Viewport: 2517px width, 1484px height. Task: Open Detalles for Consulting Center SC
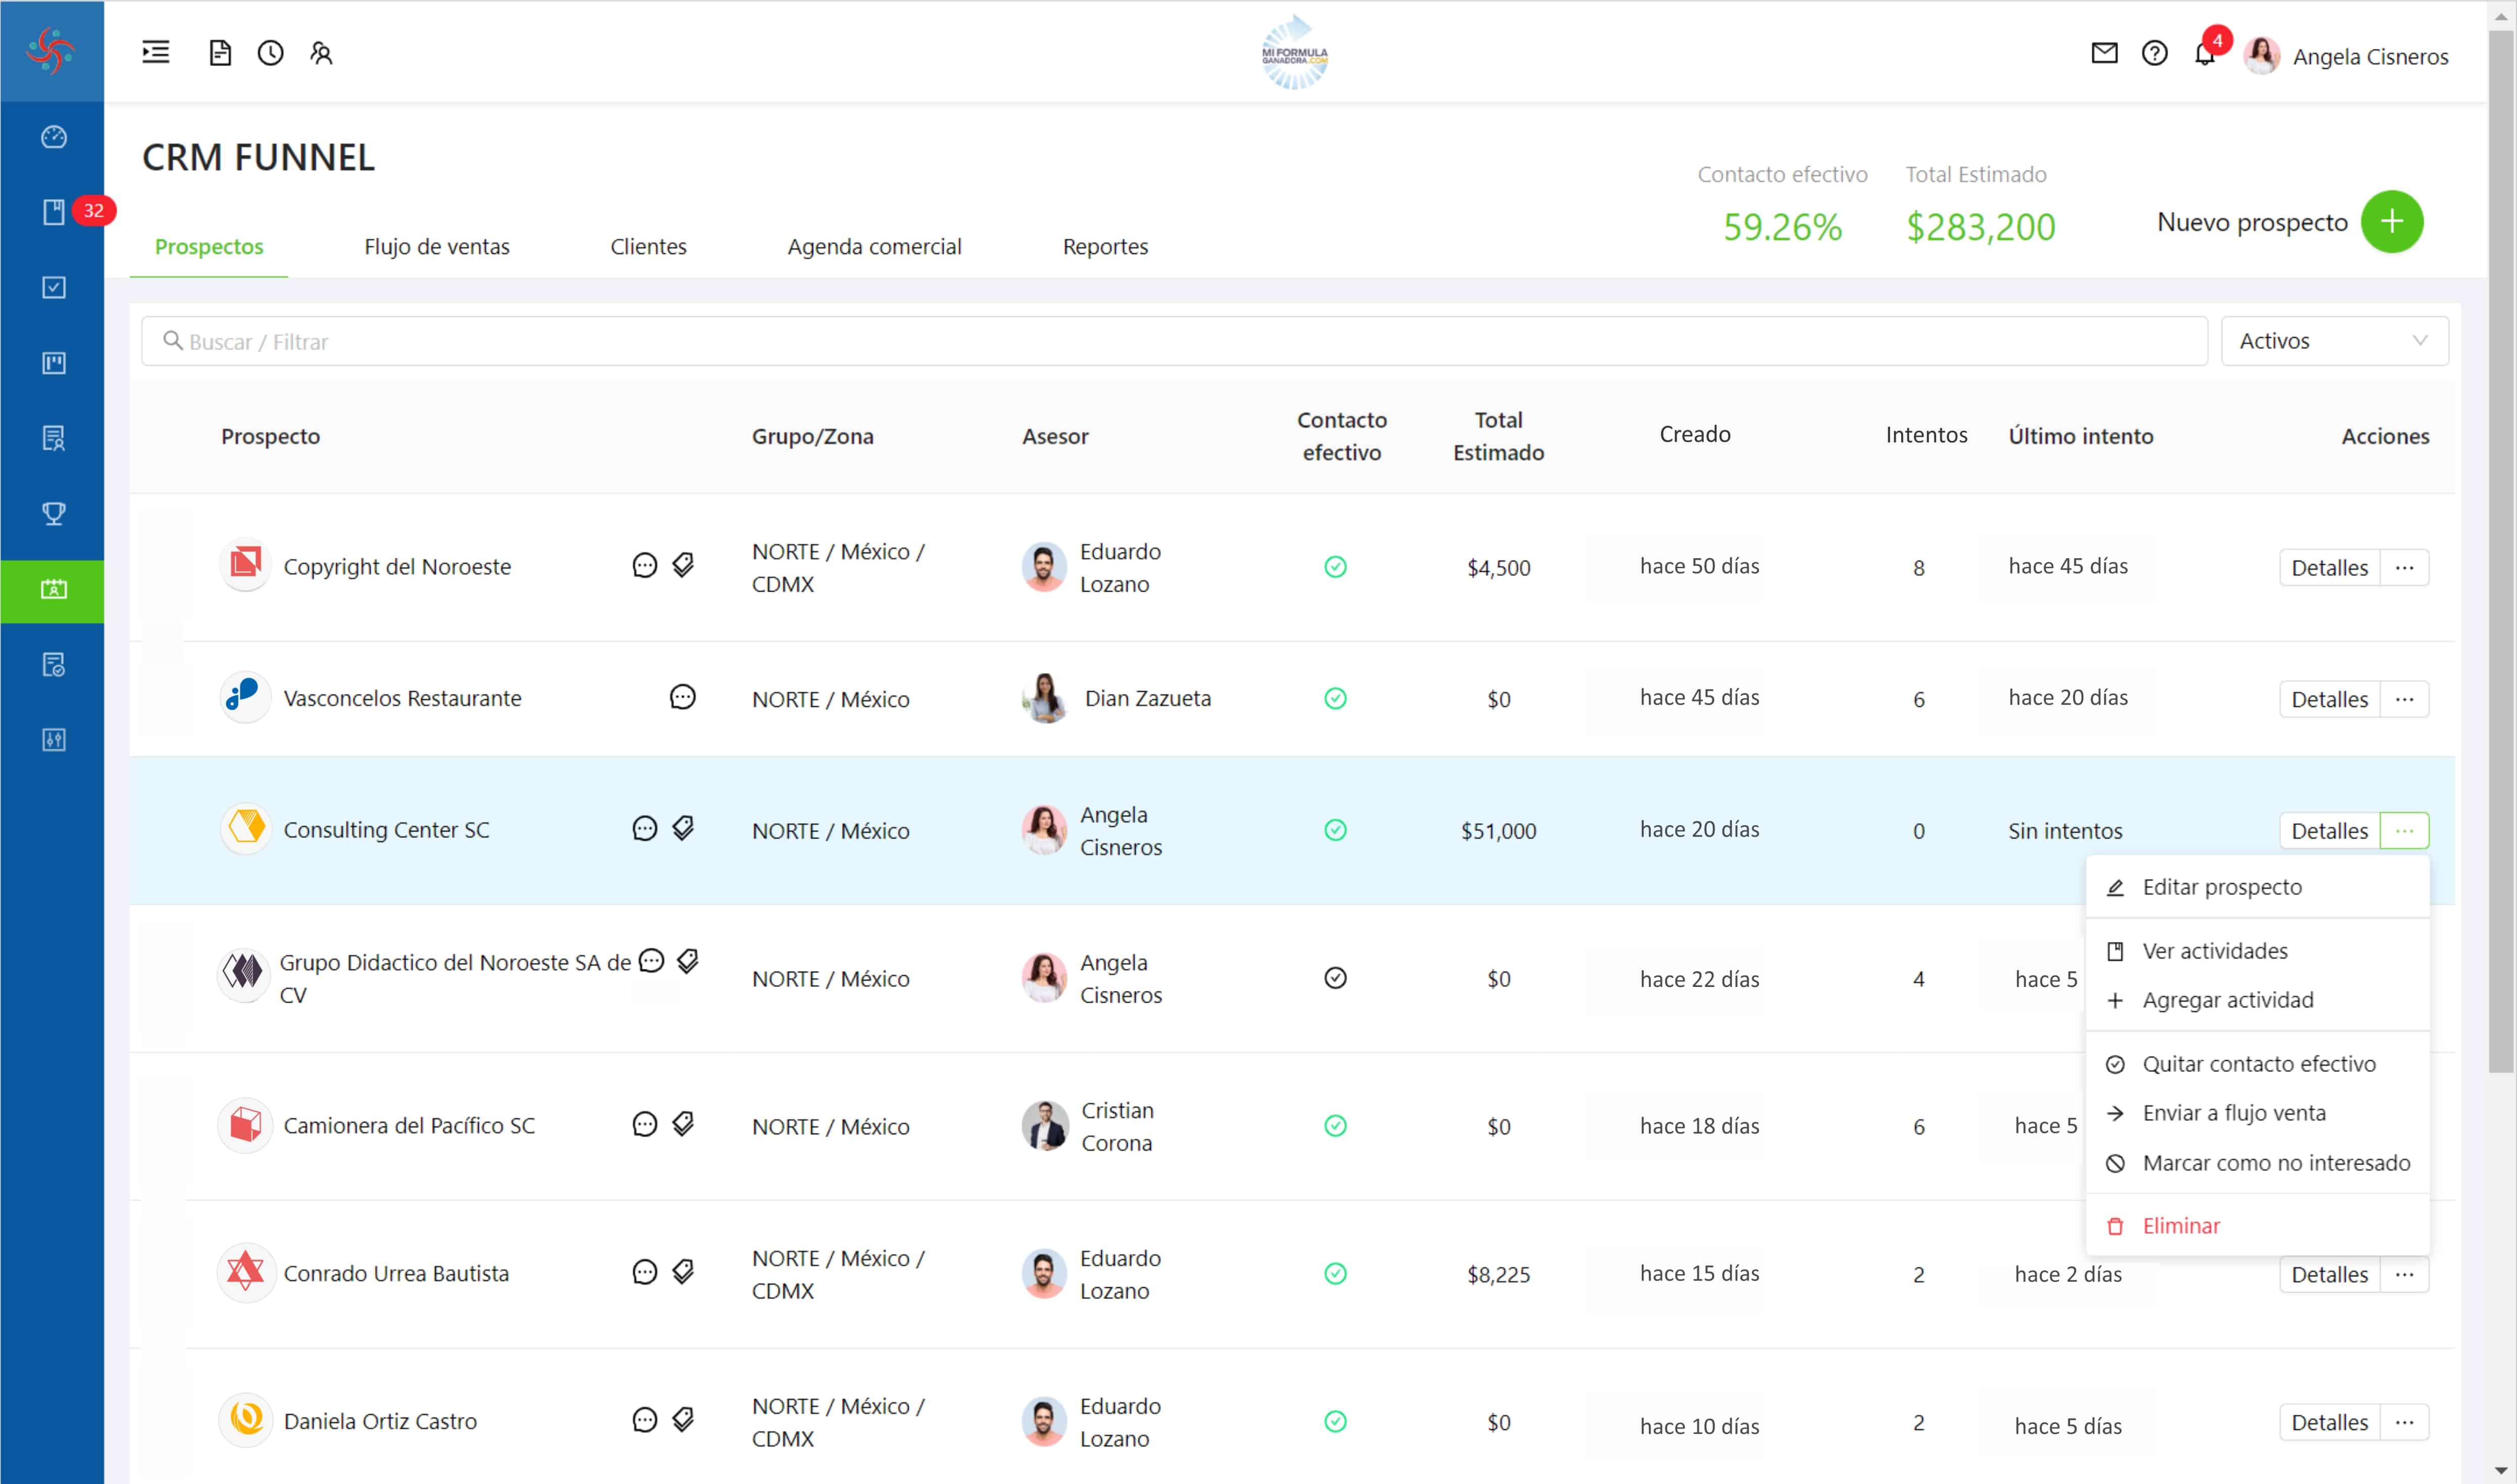point(2329,831)
